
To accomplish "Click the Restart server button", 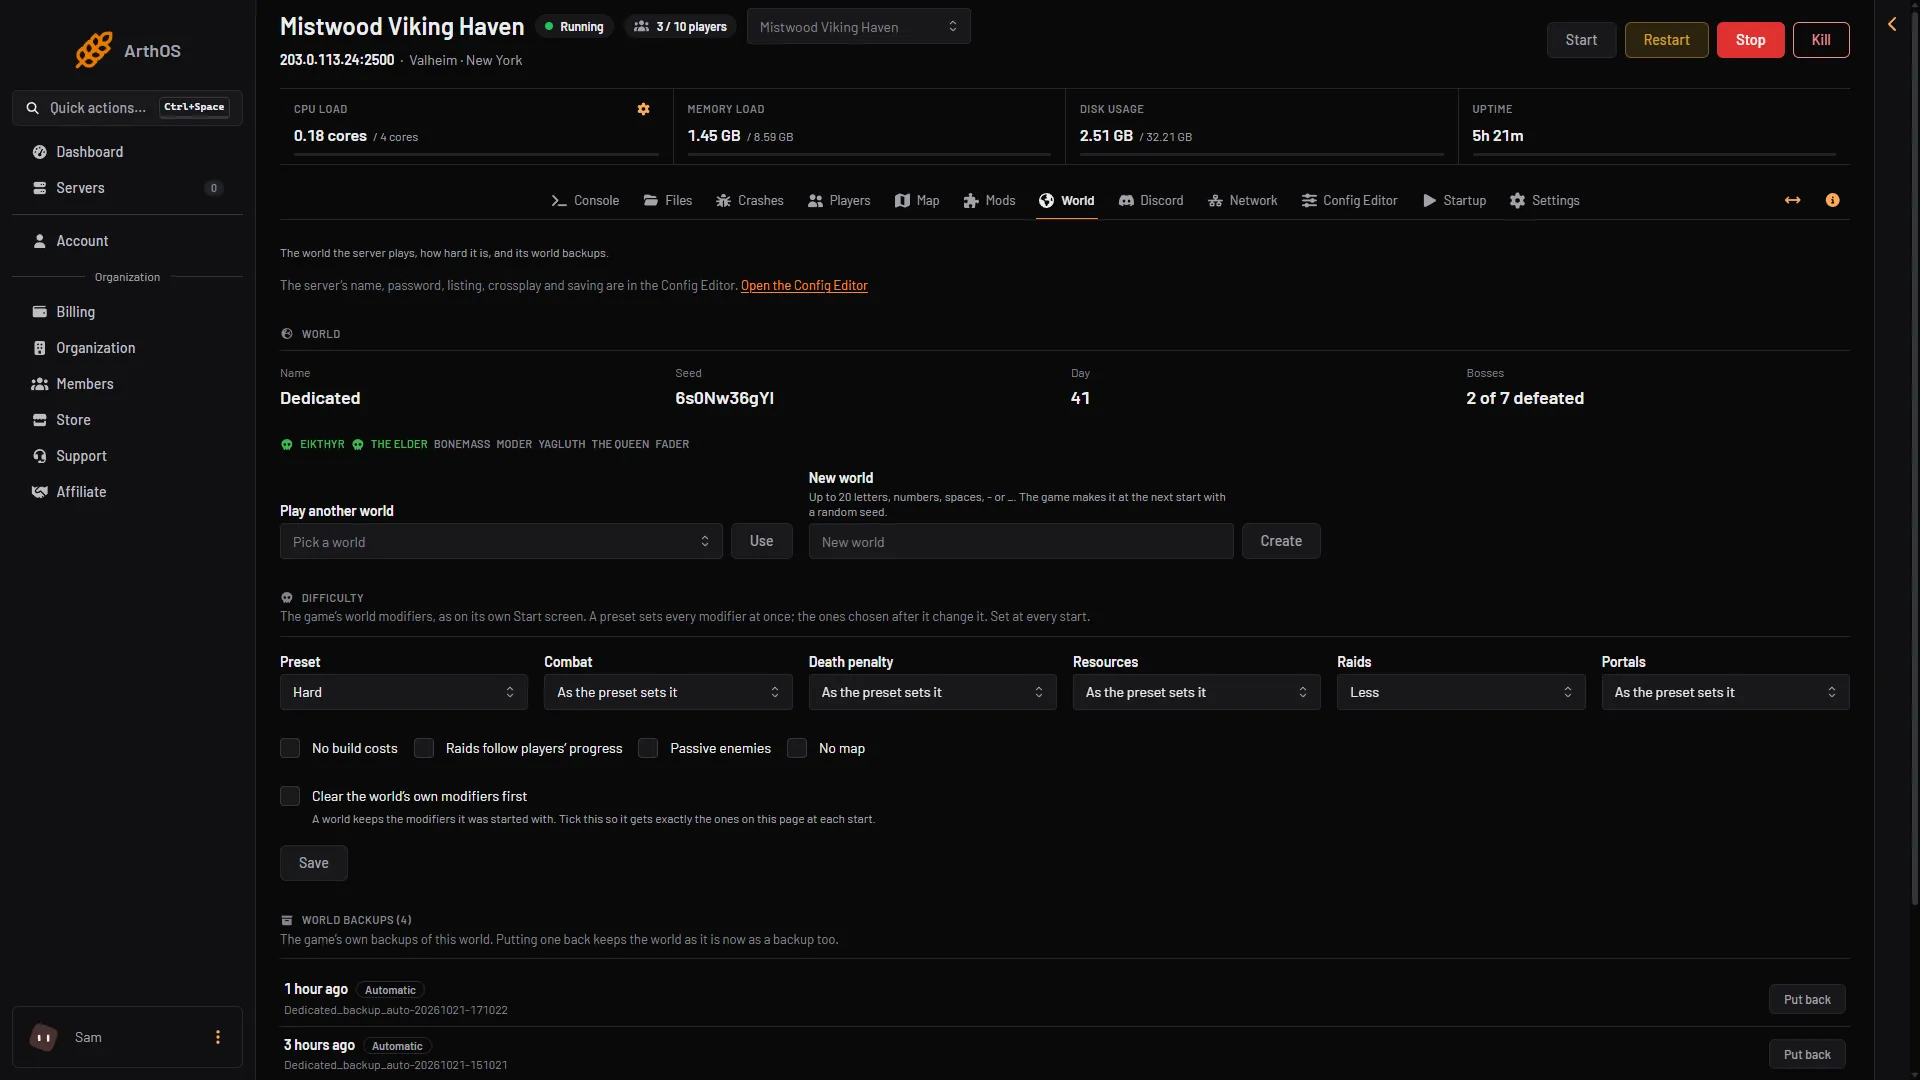I will [1666, 40].
